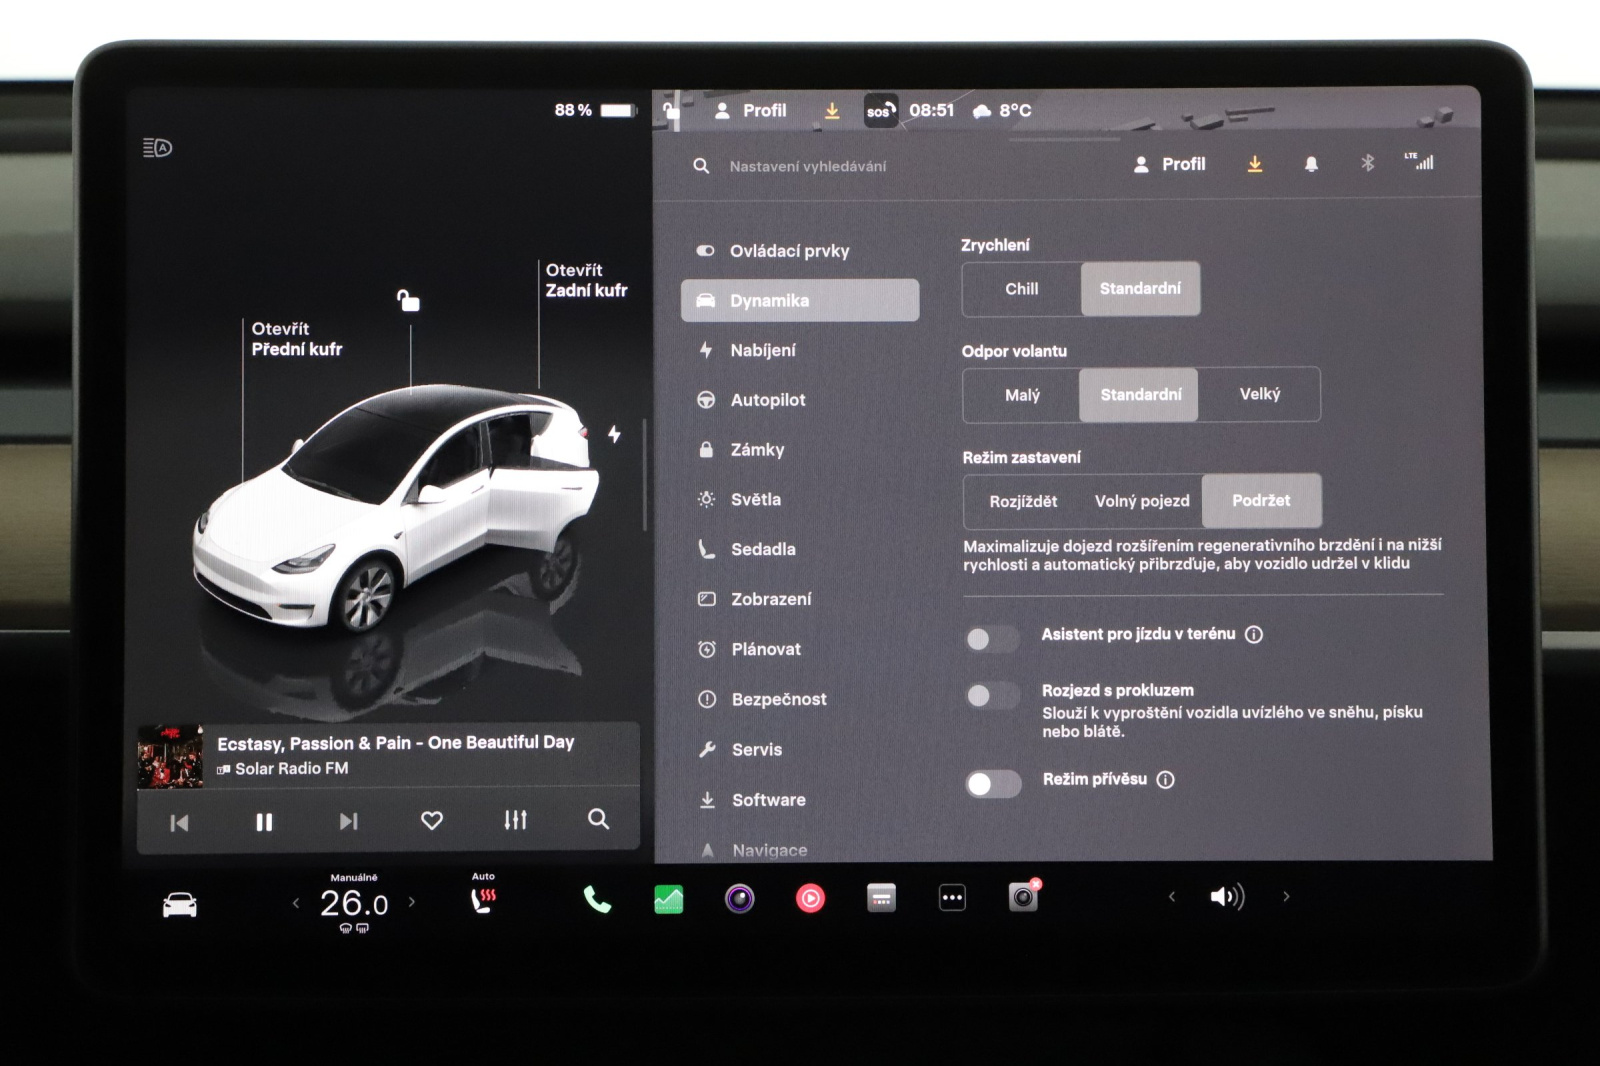Choose Velký steering resistance
This screenshot has height=1066, width=1600.
[x=1259, y=394]
